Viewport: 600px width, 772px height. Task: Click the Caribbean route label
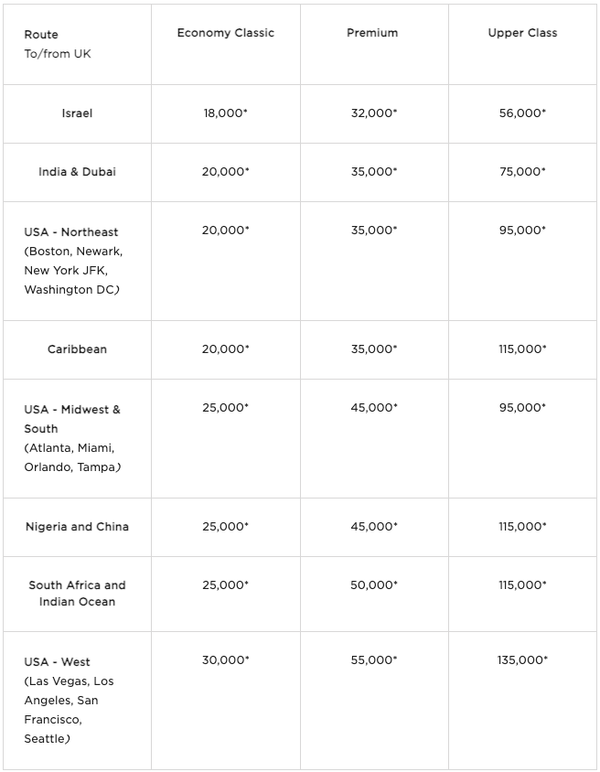pyautogui.click(x=77, y=349)
